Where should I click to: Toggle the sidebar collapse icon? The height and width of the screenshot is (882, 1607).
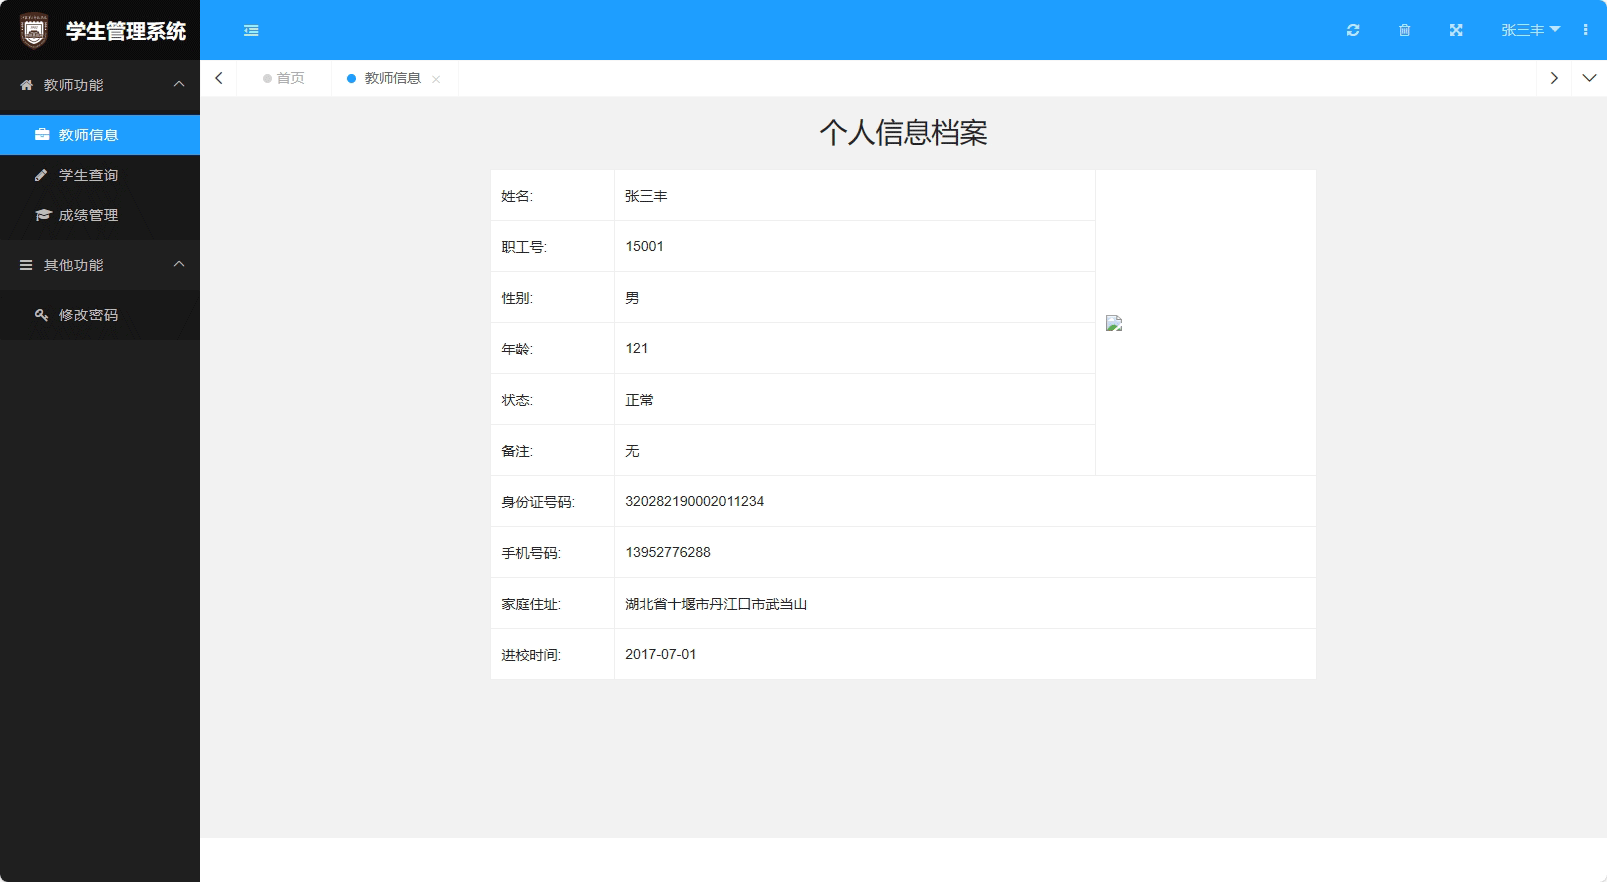(x=251, y=30)
